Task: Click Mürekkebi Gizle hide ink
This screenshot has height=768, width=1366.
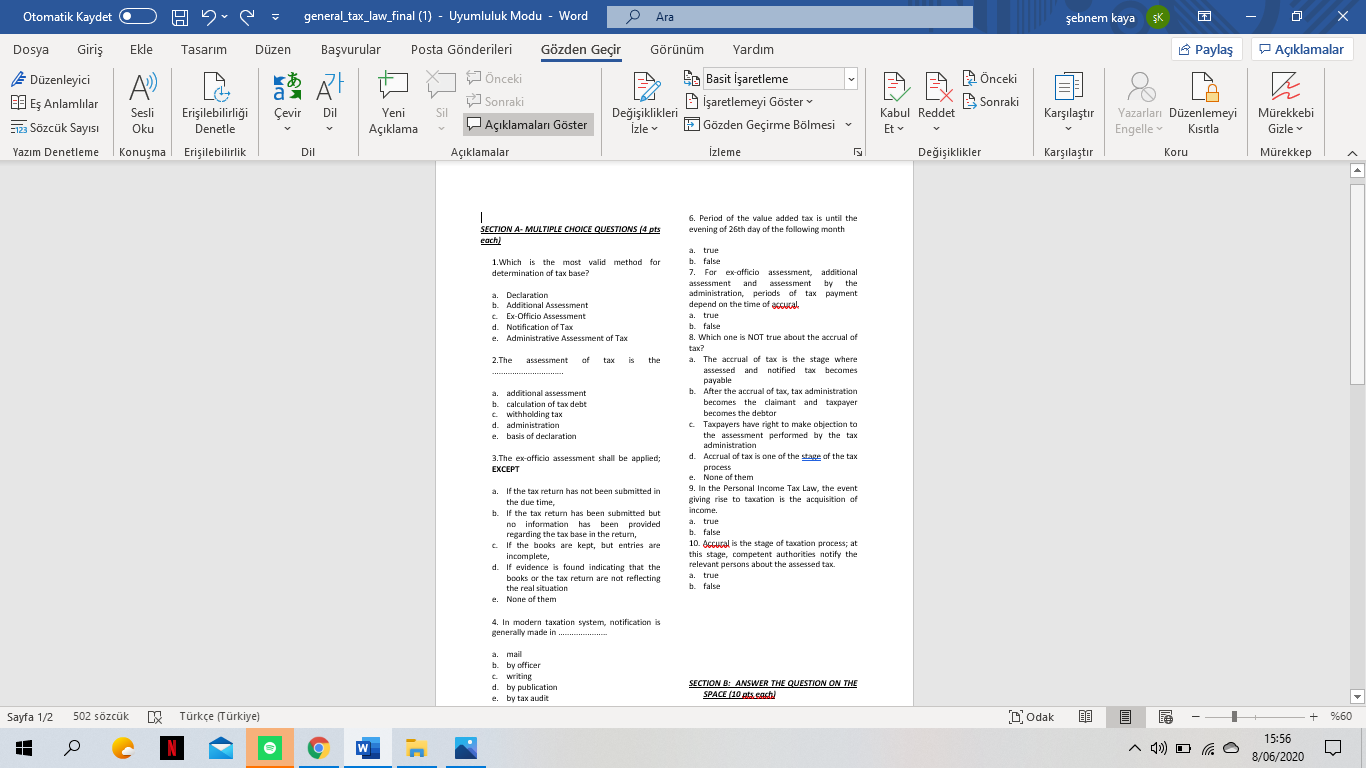Action: (1286, 104)
